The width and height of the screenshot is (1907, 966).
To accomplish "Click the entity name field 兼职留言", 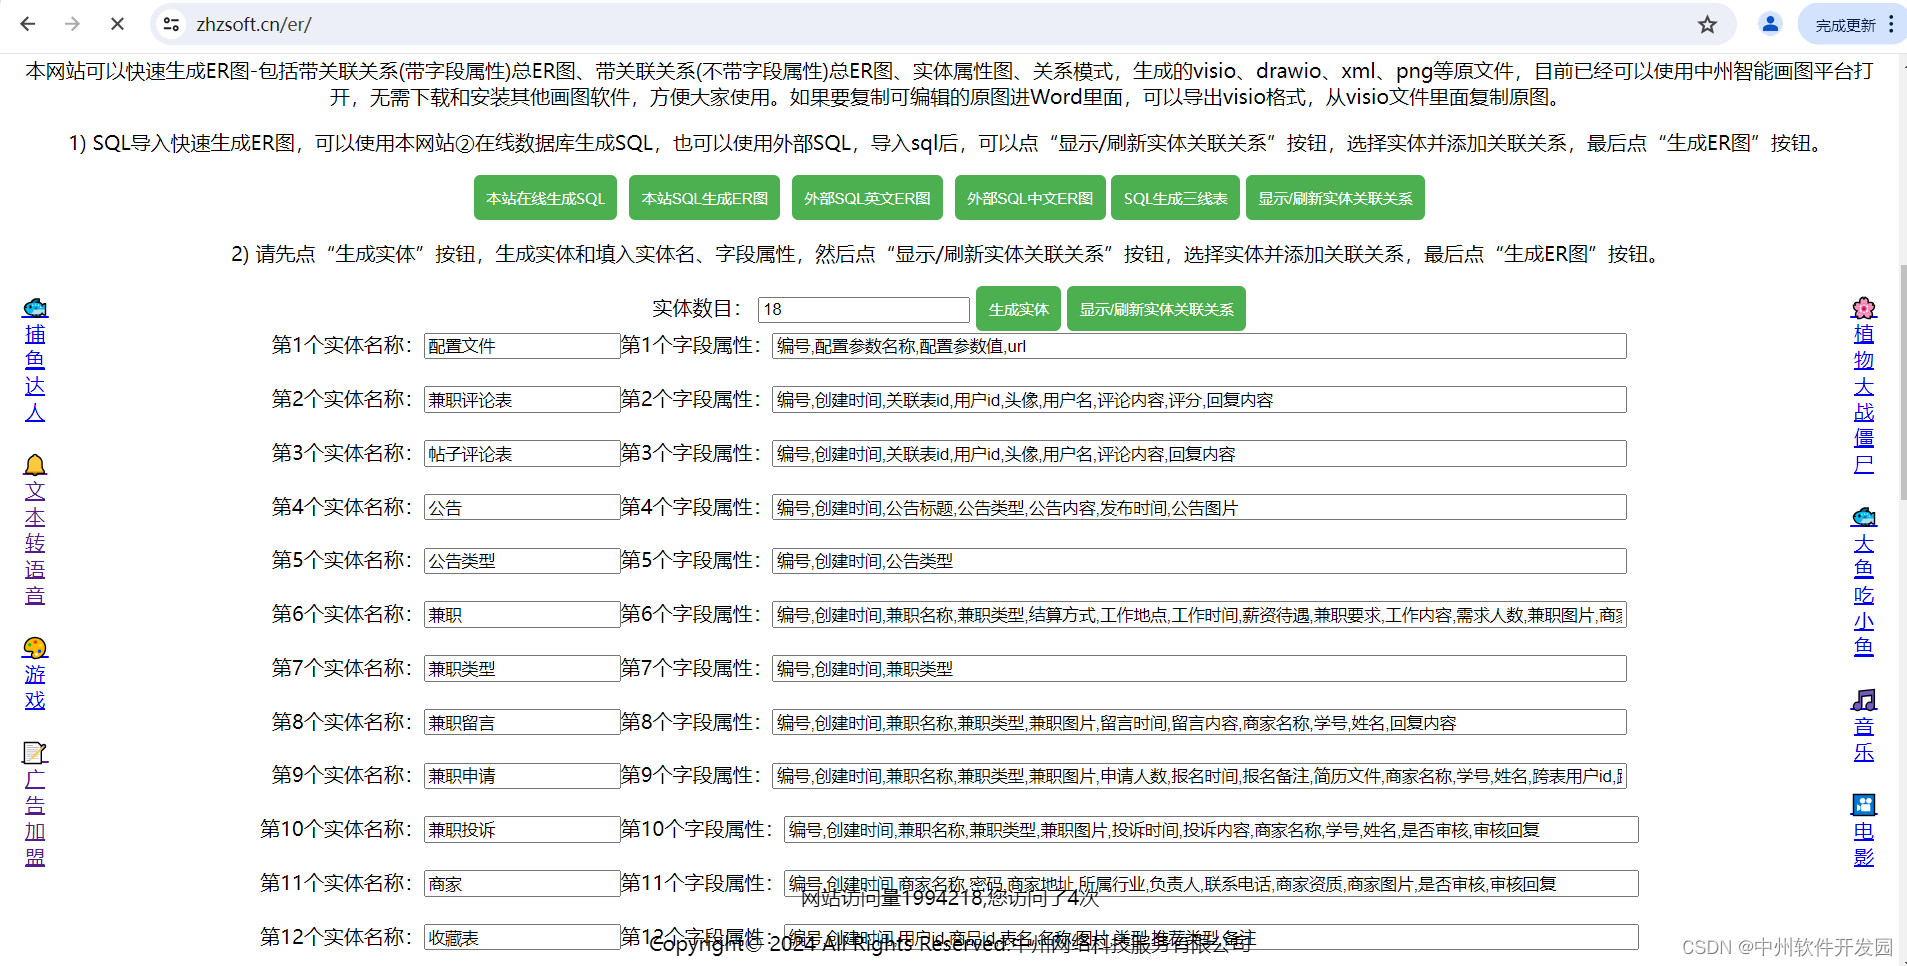I will coord(522,723).
